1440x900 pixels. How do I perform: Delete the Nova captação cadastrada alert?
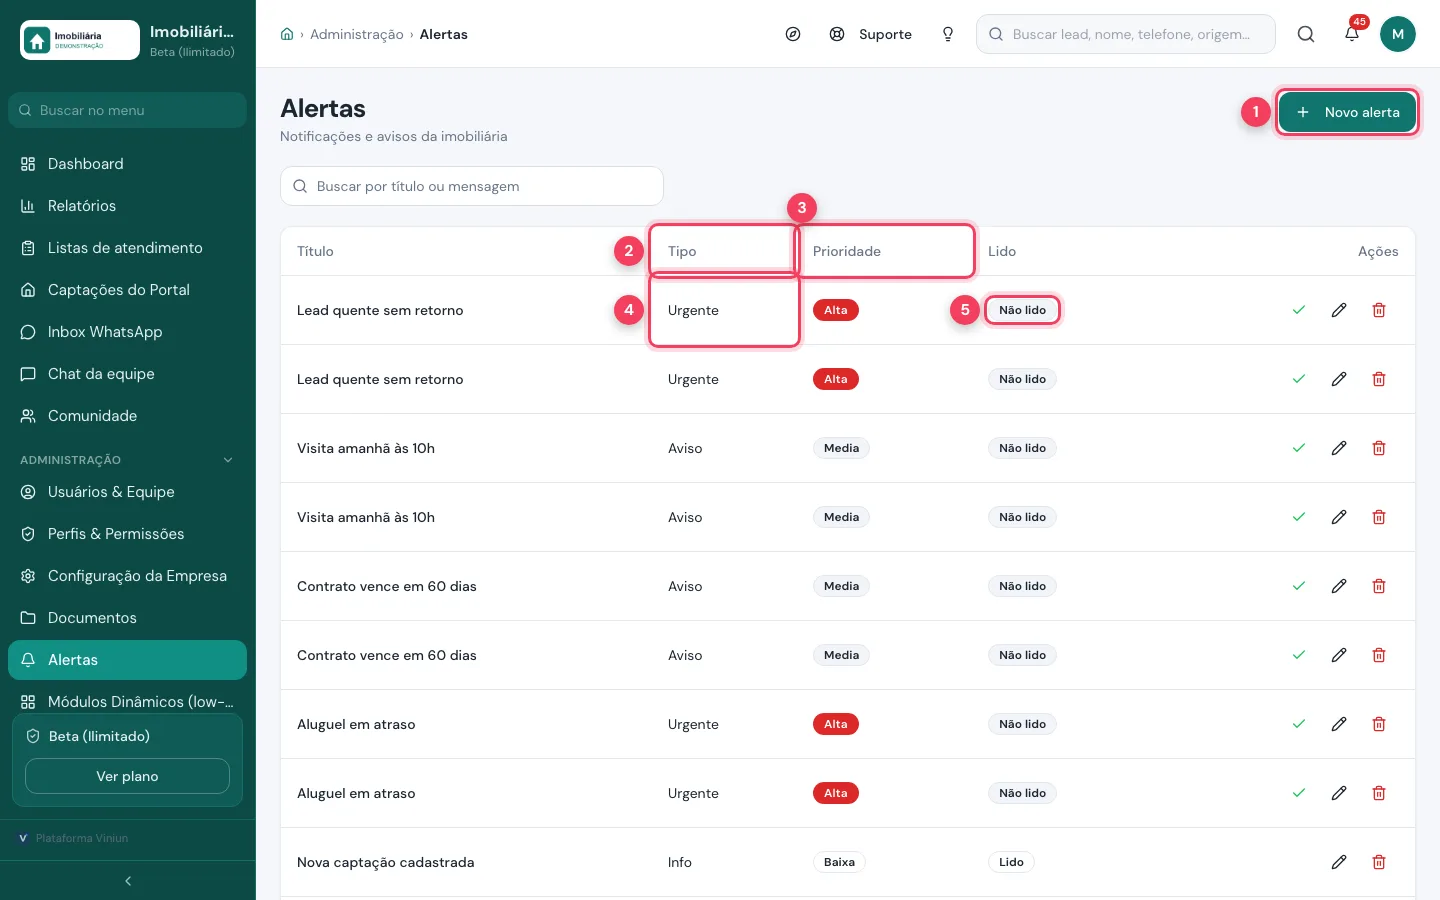pos(1379,862)
